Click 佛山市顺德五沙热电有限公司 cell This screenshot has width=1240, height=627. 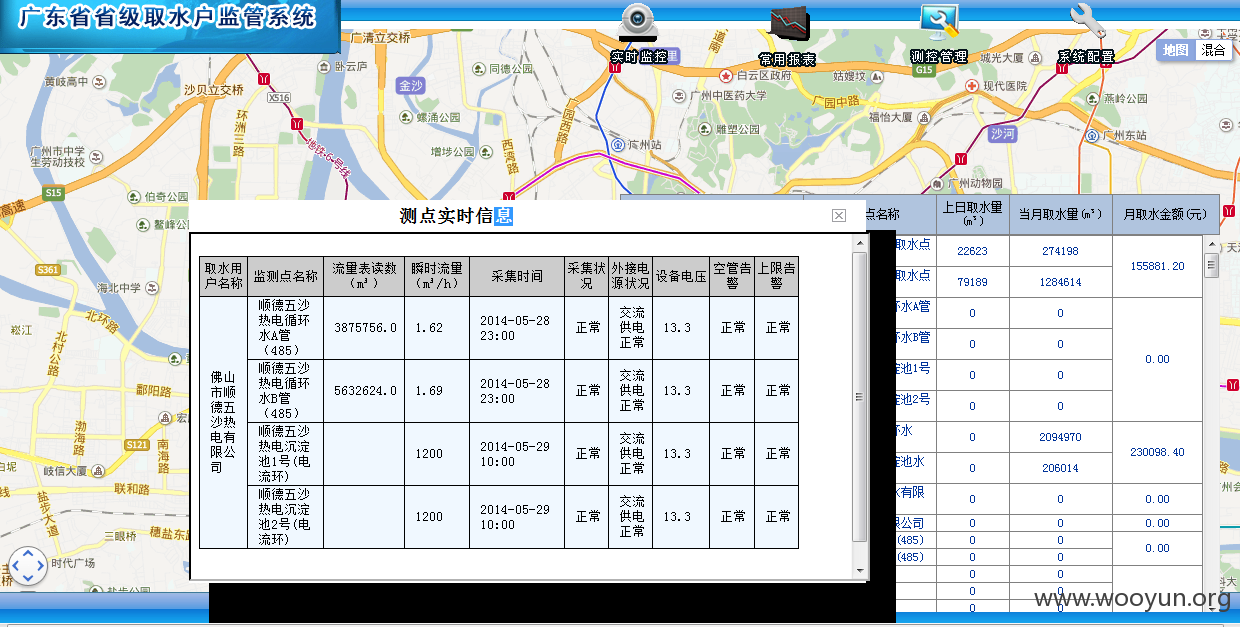click(x=223, y=422)
